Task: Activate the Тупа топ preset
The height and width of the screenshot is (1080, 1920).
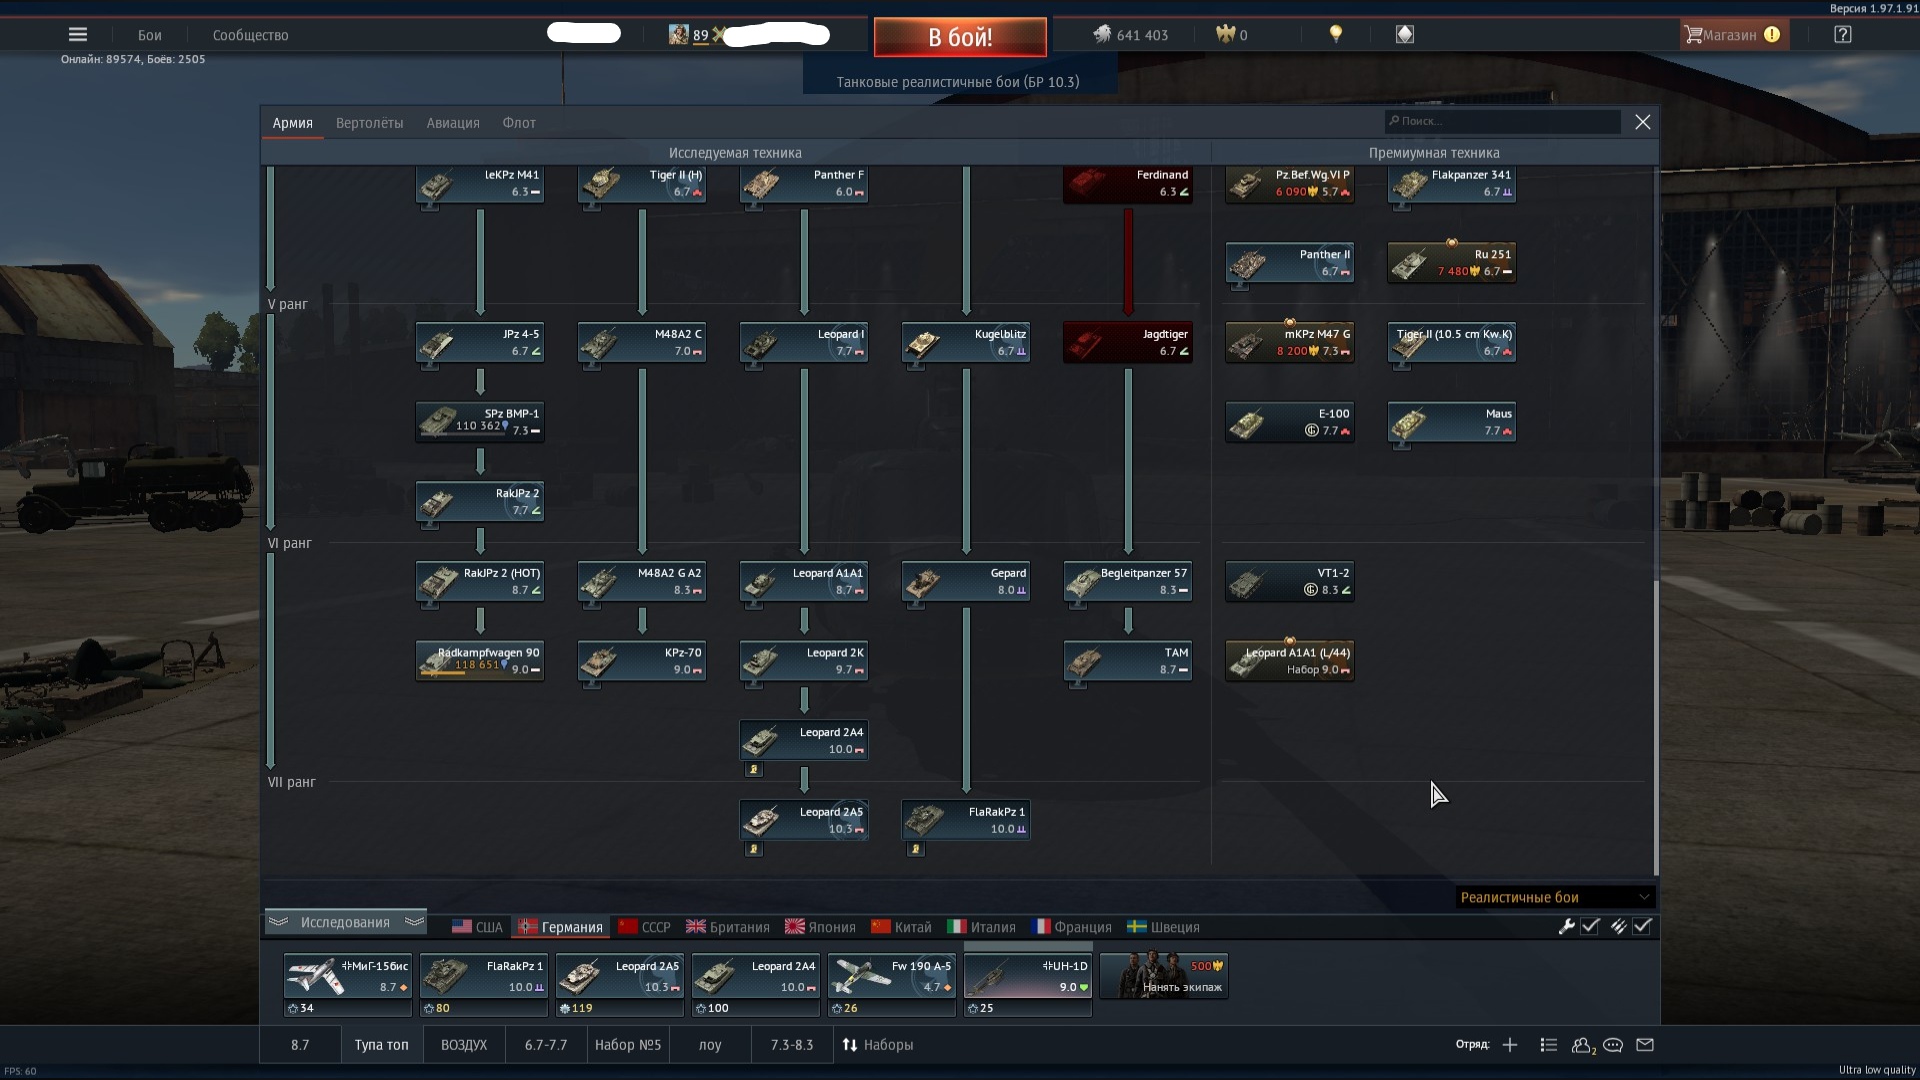Action: (x=381, y=1045)
